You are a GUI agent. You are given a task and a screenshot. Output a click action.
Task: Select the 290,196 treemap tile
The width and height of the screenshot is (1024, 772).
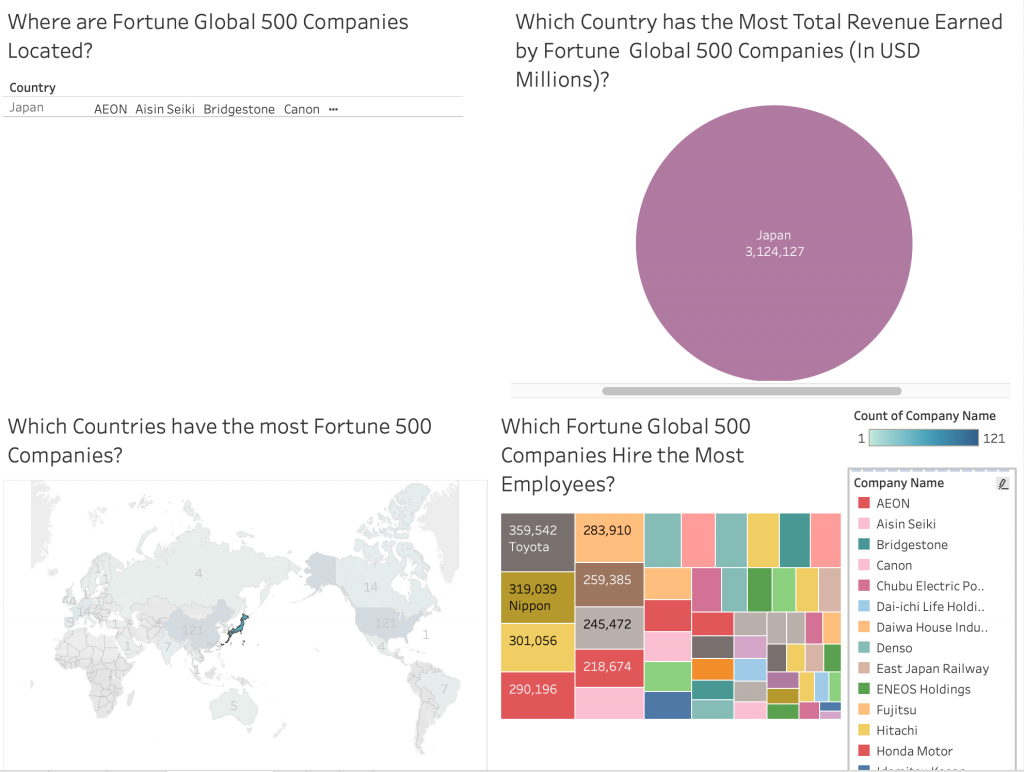tap(537, 696)
